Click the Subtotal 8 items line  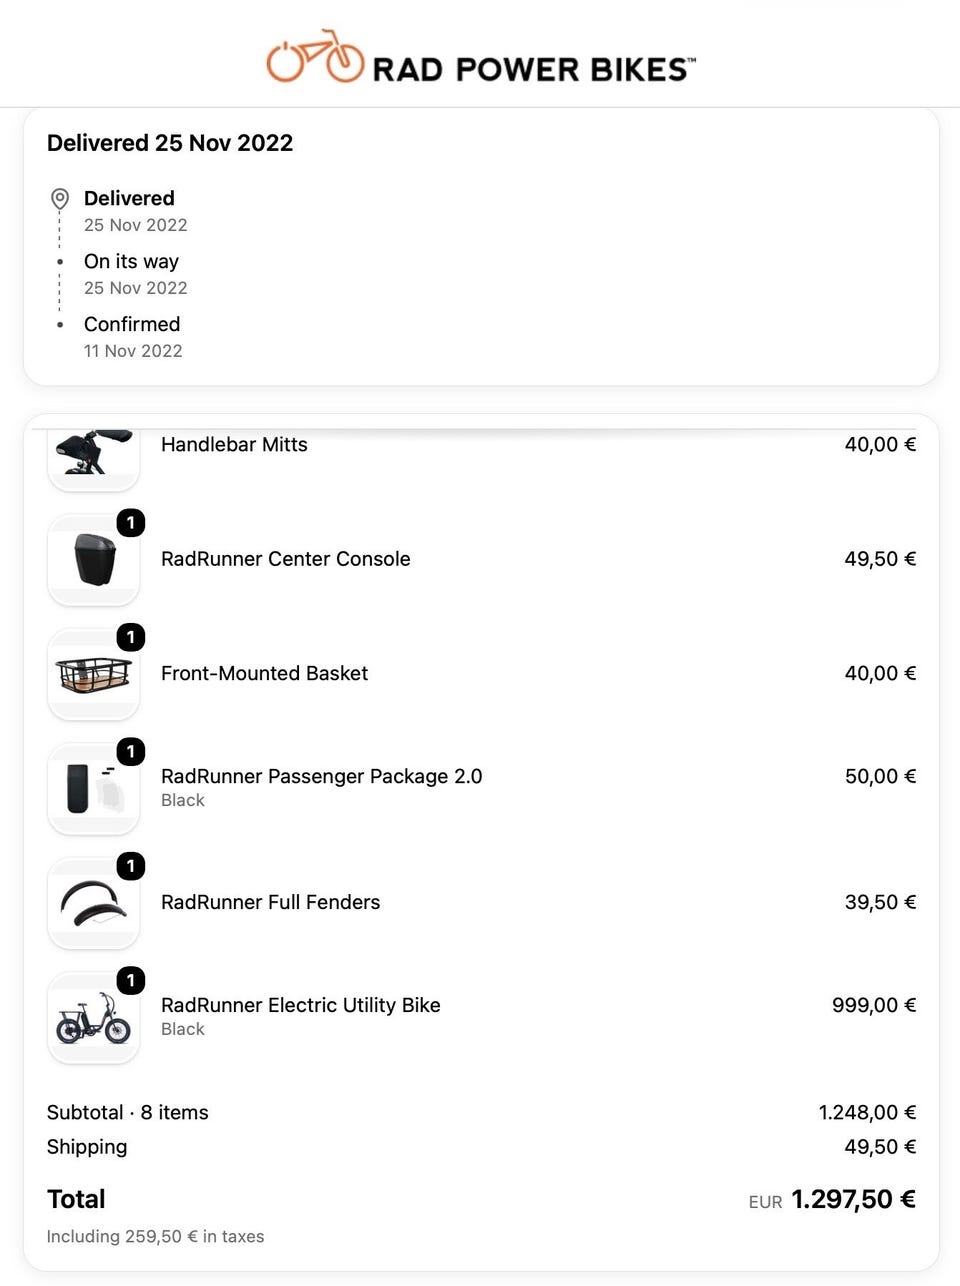tap(481, 1112)
